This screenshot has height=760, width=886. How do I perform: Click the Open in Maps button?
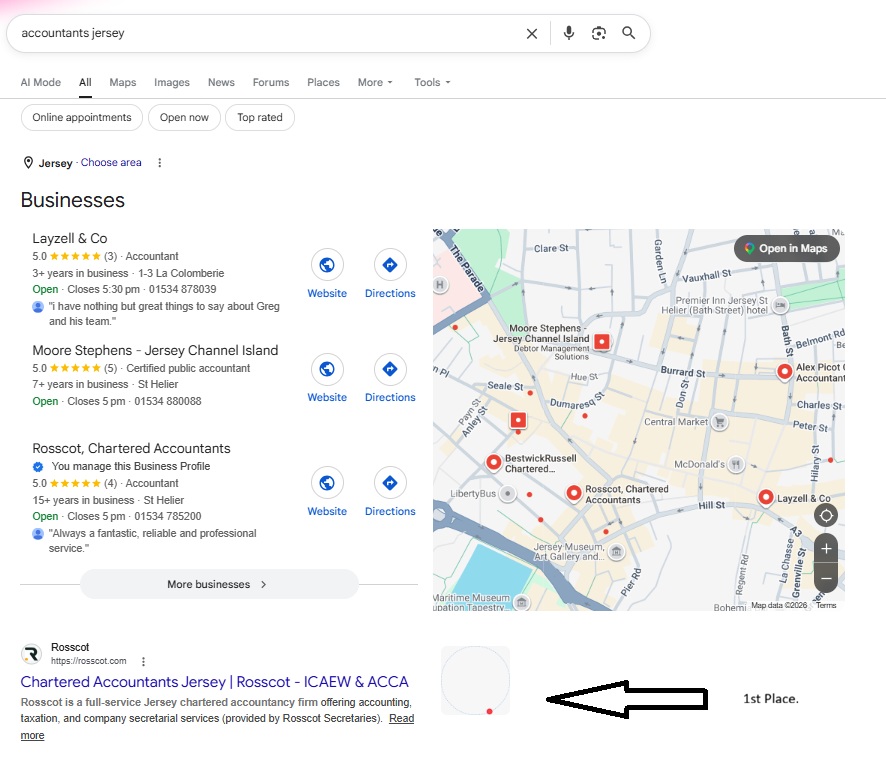coord(787,249)
